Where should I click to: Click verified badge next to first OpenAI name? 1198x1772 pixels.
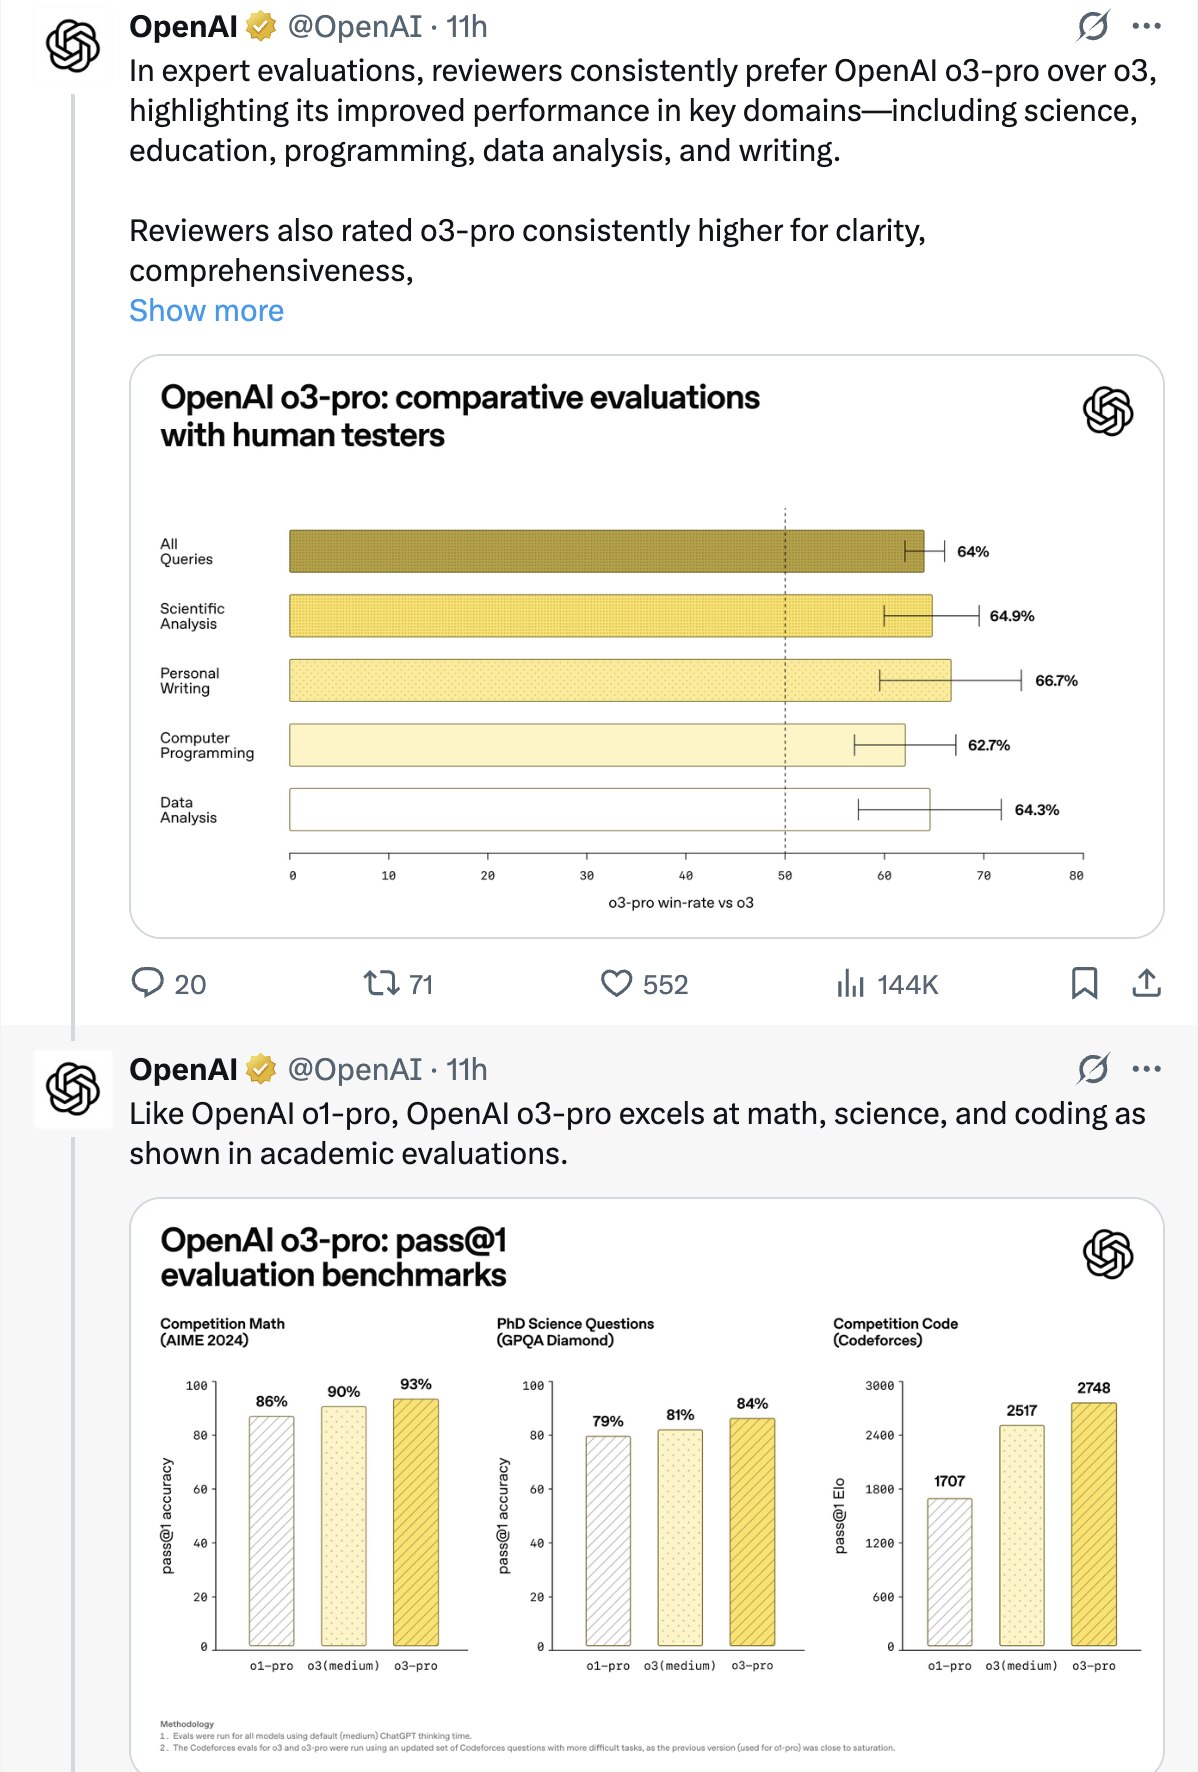click(261, 27)
